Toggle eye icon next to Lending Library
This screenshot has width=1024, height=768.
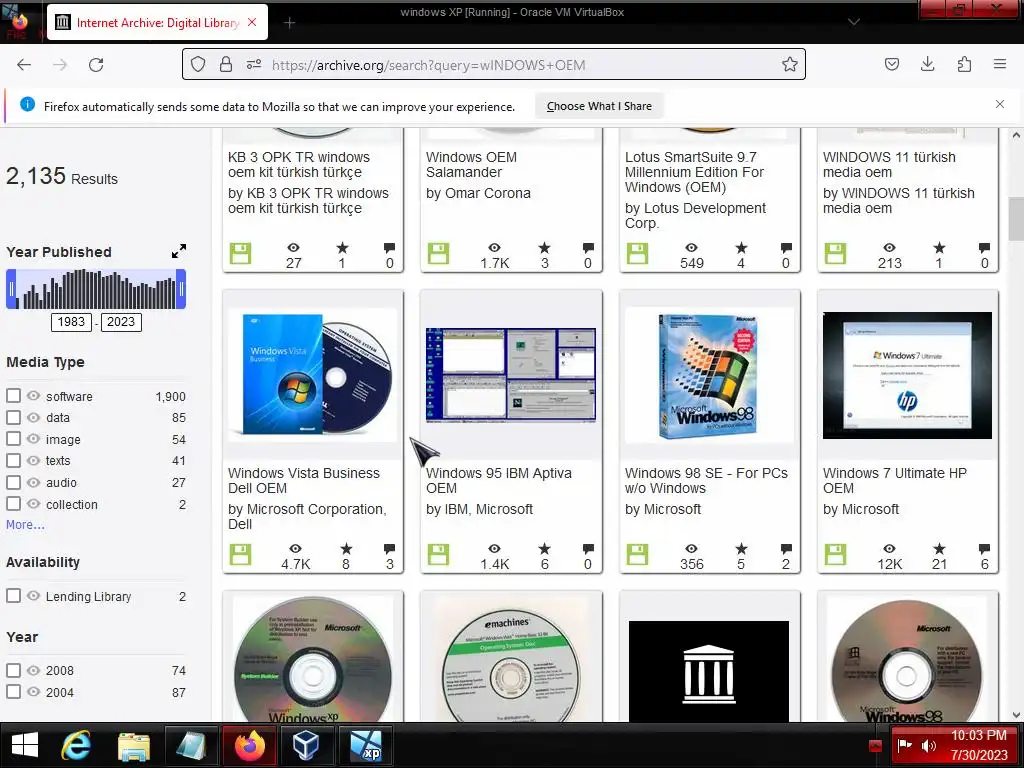[33, 596]
